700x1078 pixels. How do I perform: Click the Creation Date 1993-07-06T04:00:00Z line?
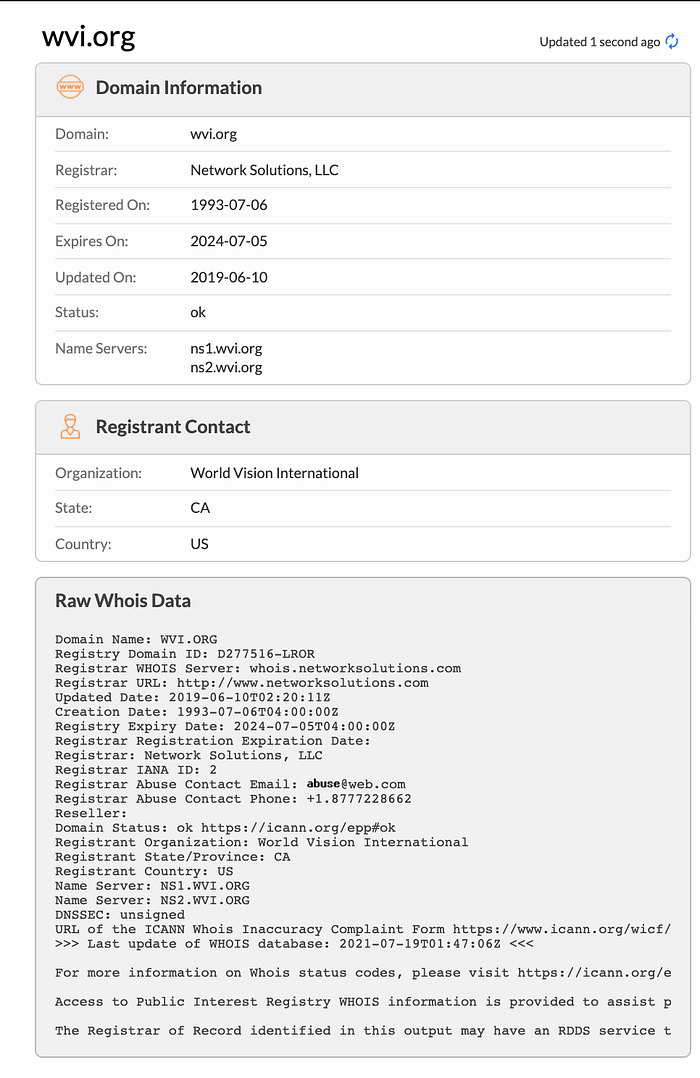coord(197,712)
